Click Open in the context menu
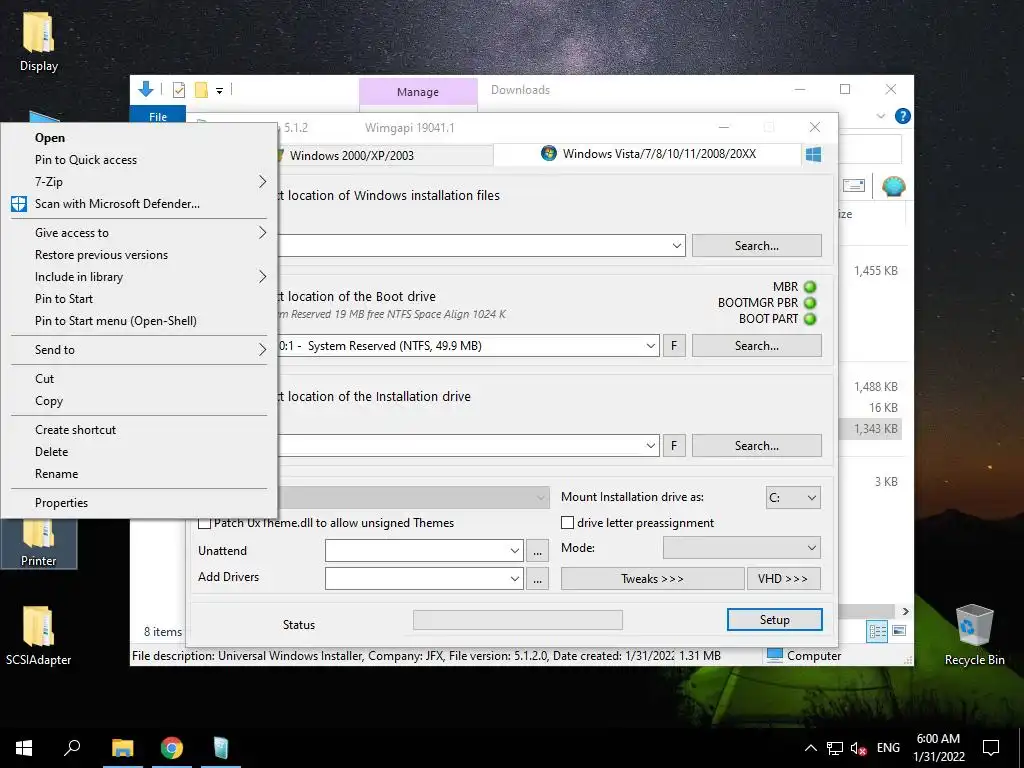The image size is (1024, 768). click(x=138, y=138)
